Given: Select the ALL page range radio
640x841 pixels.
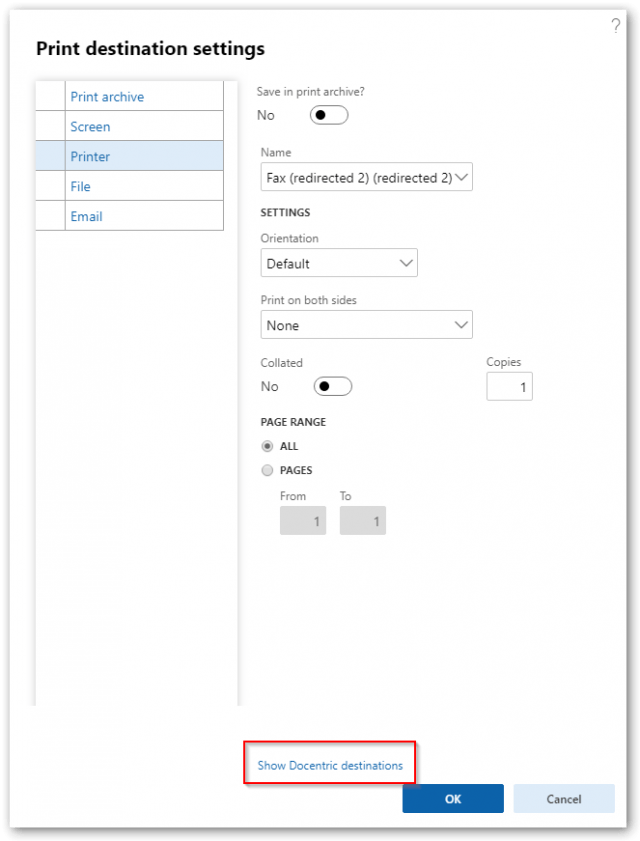Looking at the screenshot, I should point(267,446).
